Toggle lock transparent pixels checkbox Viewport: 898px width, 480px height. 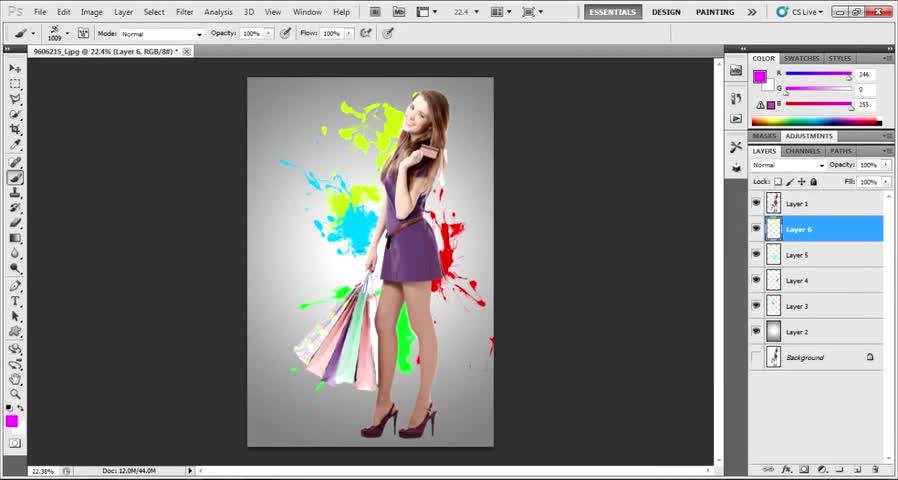(778, 182)
